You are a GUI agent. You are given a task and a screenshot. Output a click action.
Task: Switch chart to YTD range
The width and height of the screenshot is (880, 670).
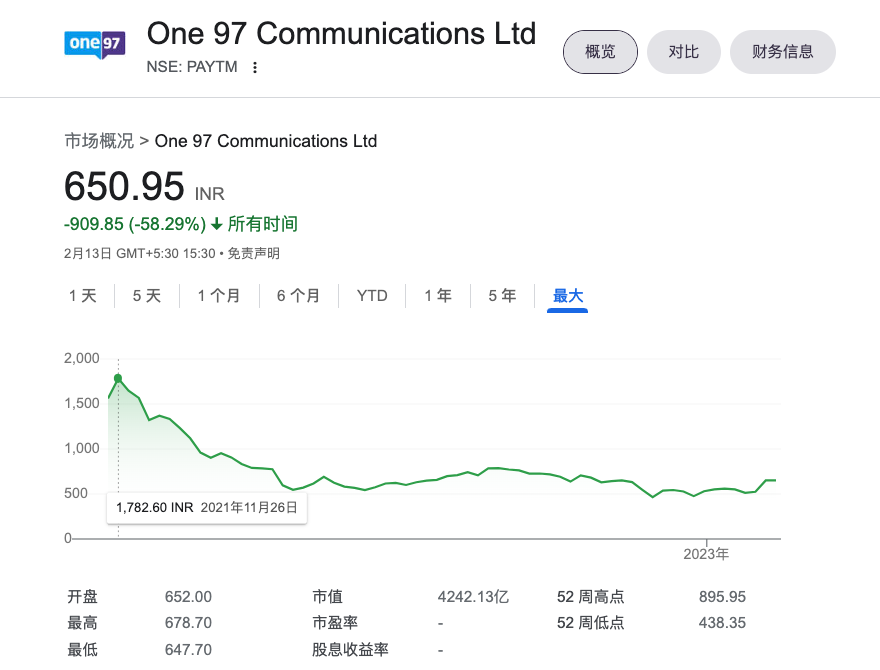(x=373, y=296)
